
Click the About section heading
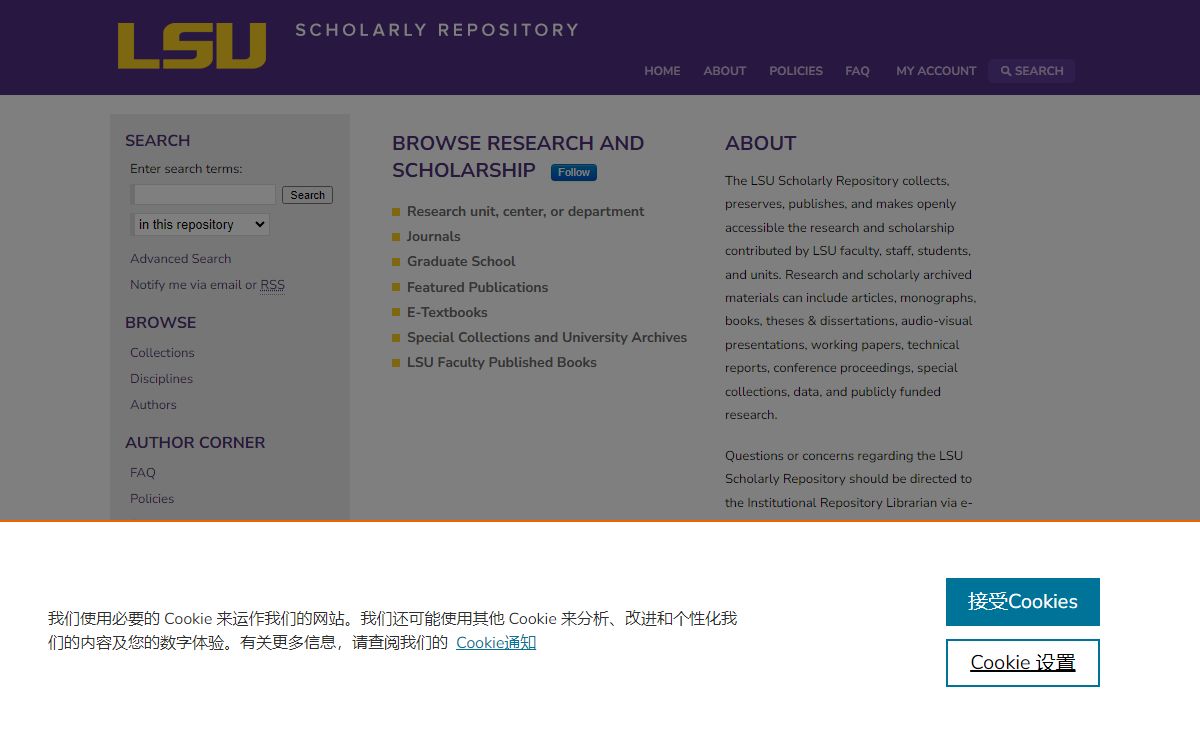[761, 143]
